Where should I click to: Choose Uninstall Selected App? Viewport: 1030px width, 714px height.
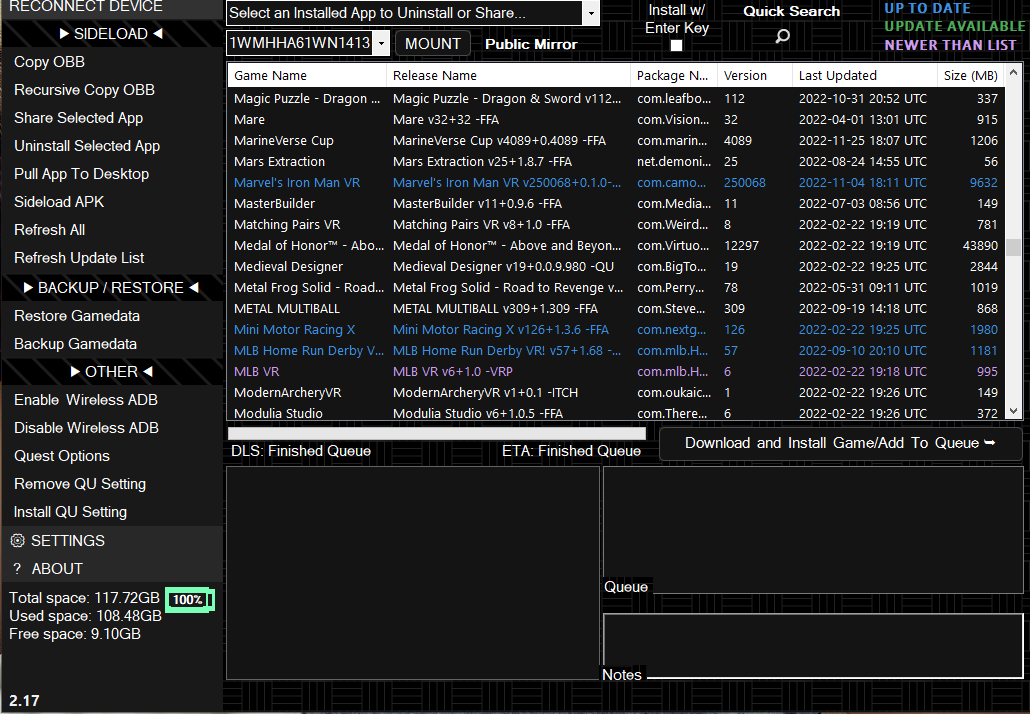coord(87,146)
